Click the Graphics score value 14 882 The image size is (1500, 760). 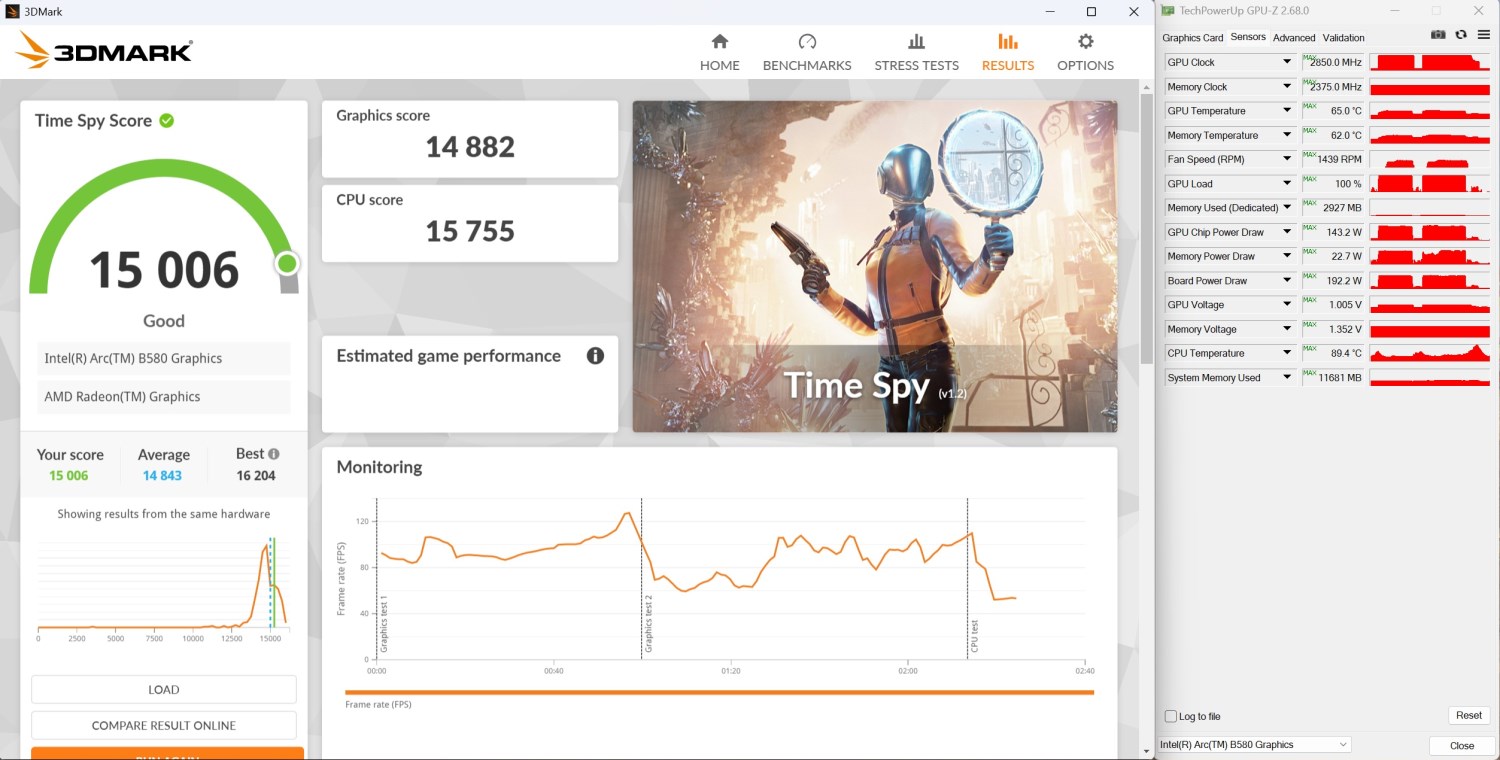(470, 147)
